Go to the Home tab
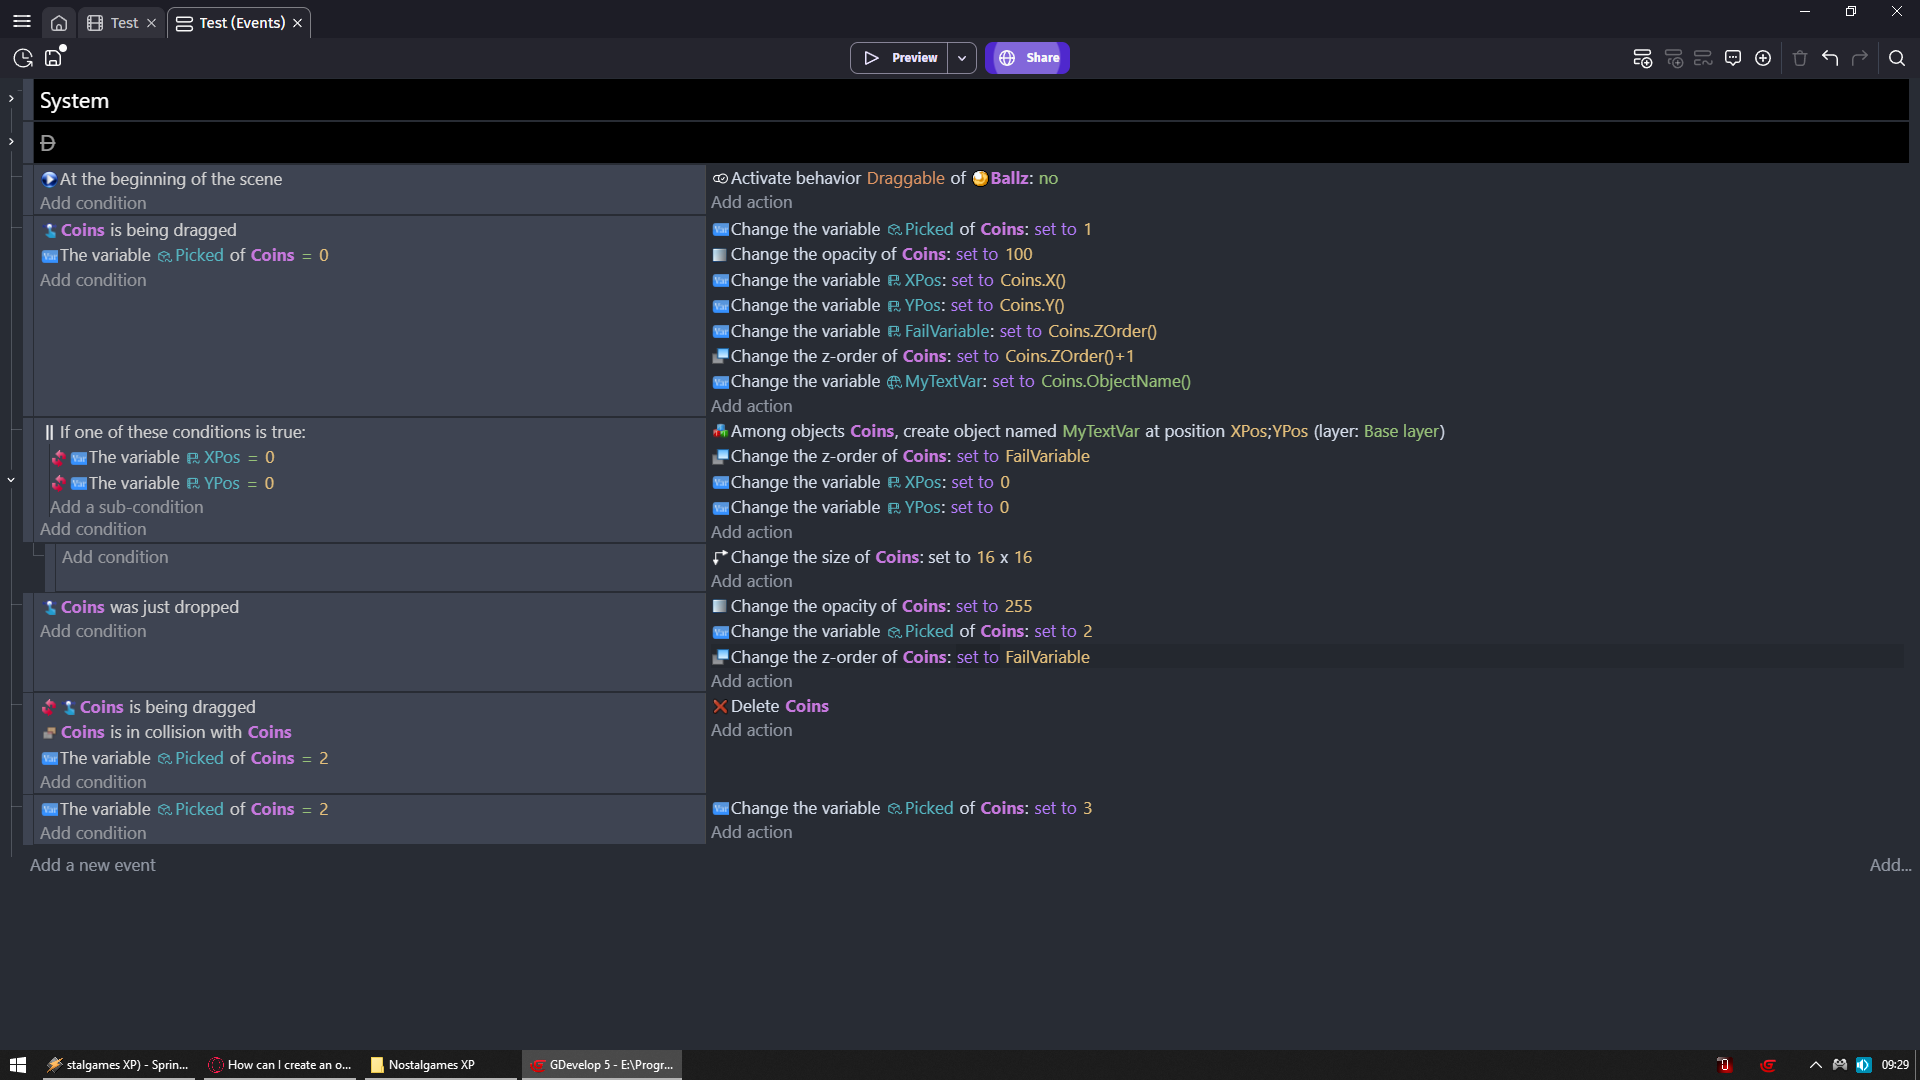 click(59, 23)
